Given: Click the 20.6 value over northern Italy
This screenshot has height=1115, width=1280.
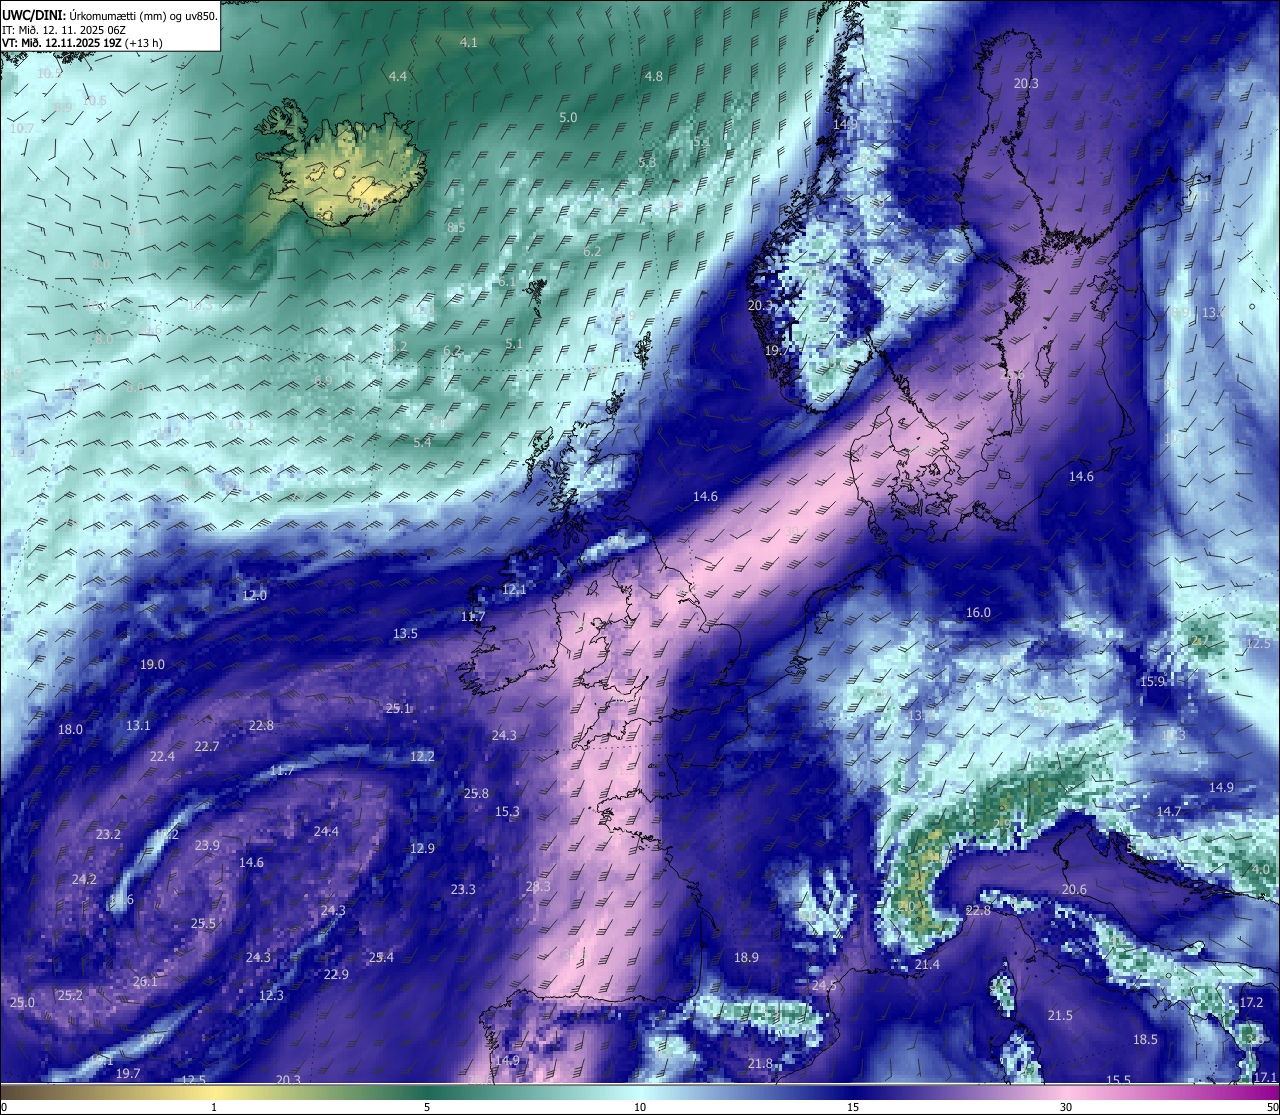Looking at the screenshot, I should tap(1074, 889).
